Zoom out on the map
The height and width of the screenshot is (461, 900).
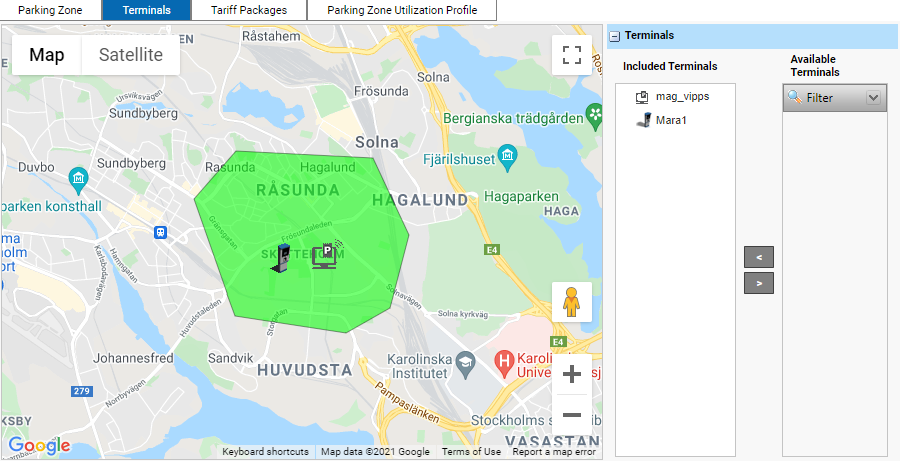(572, 414)
